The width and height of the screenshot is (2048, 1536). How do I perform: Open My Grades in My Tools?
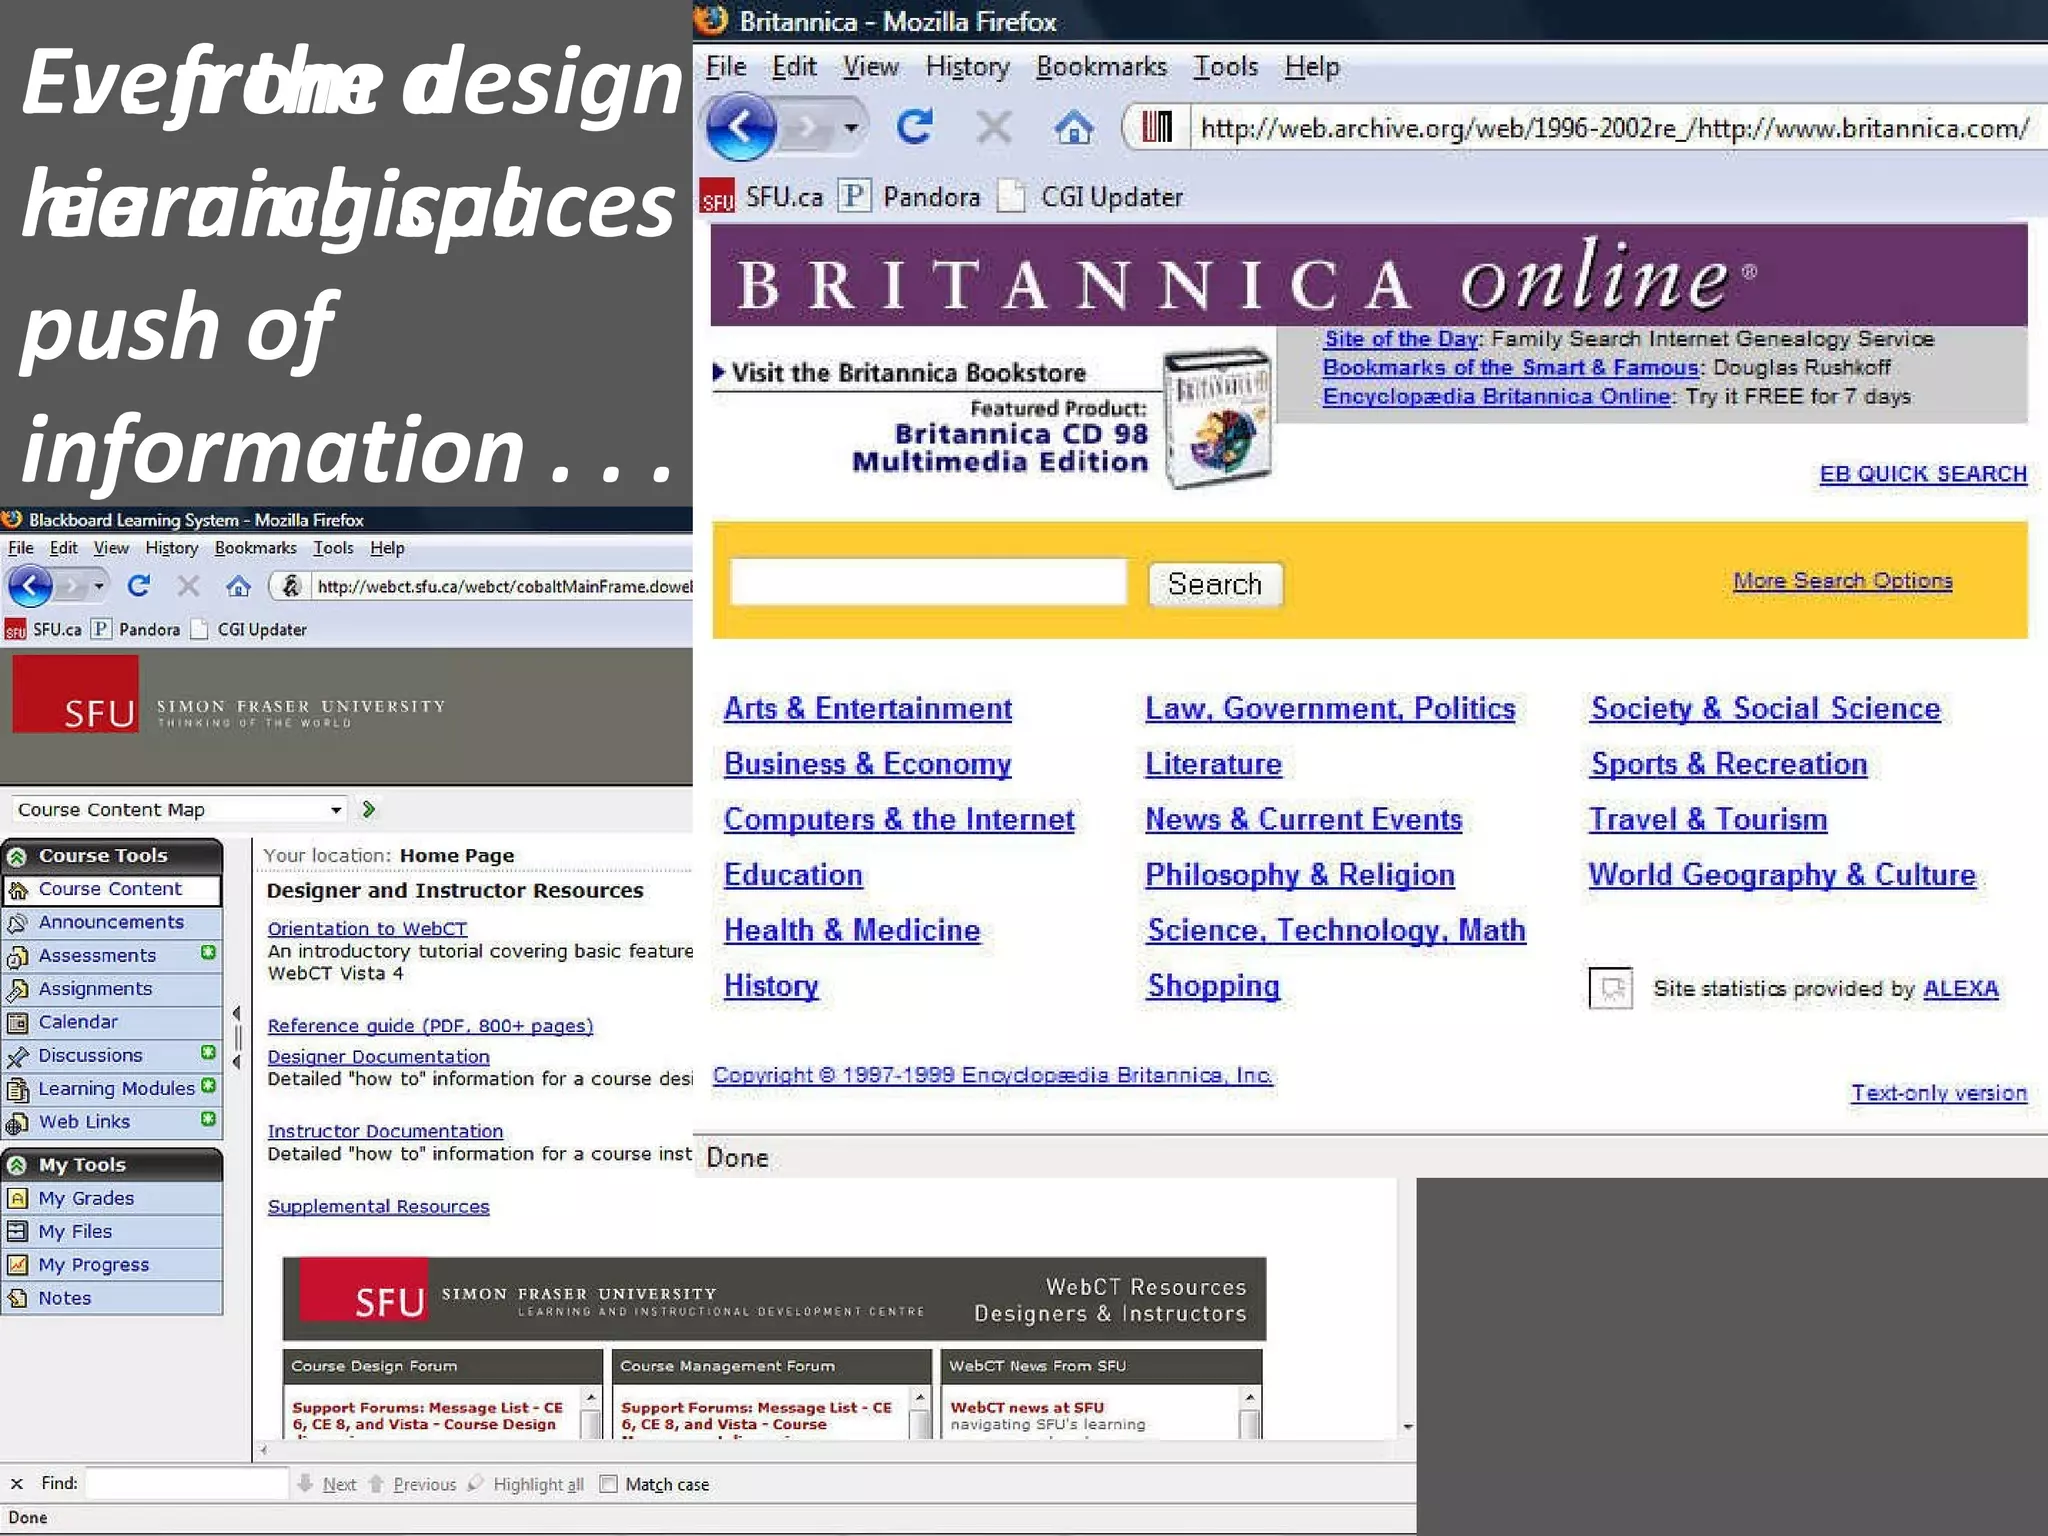(x=112, y=1198)
